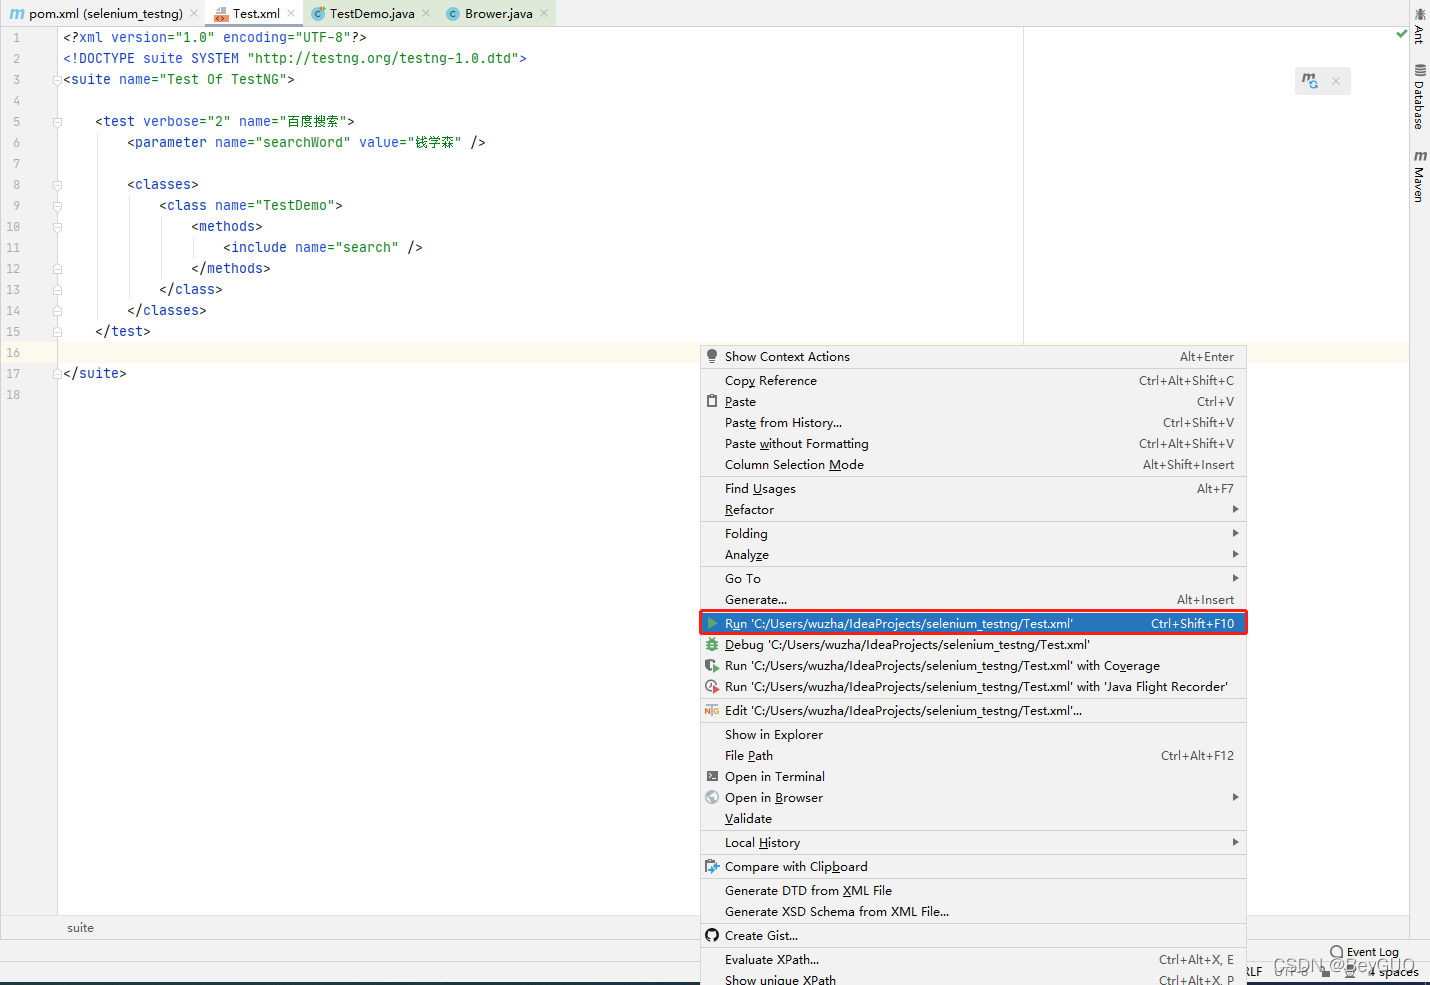This screenshot has height=985, width=1430.
Task: Click the Coverage shield icon
Action: tap(712, 666)
